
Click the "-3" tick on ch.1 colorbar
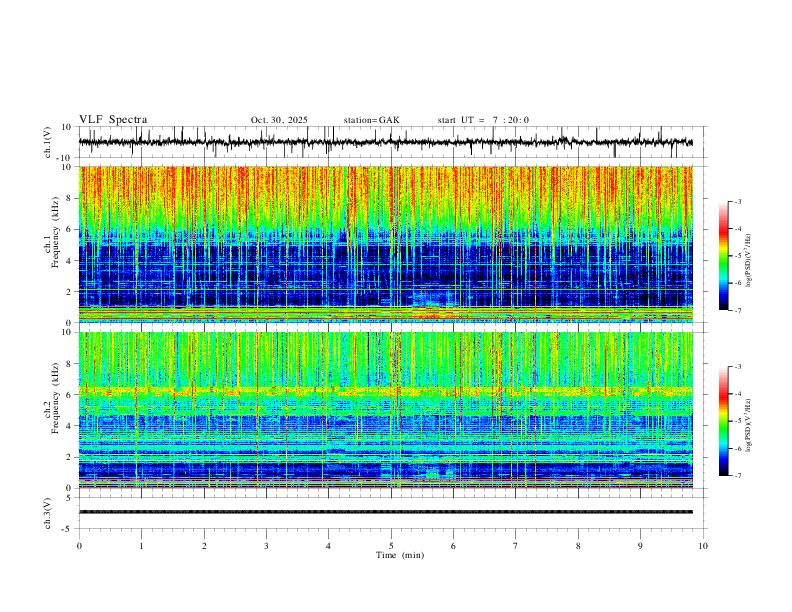click(x=738, y=201)
